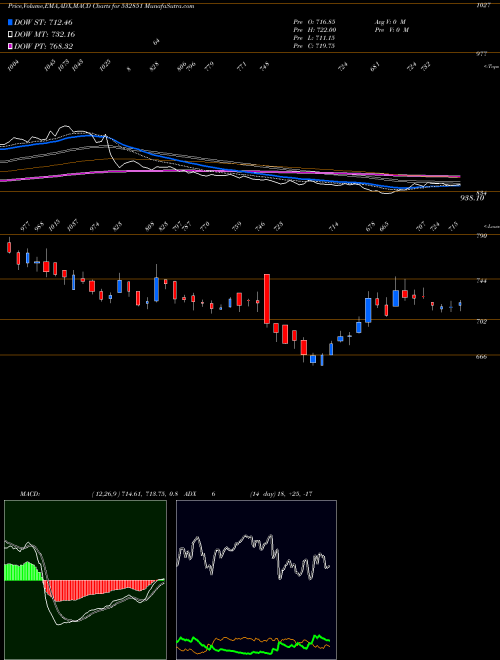Click the 'MACD:' indicator label
Image resolution: width=500 pixels, height=660 pixels.
[30, 494]
